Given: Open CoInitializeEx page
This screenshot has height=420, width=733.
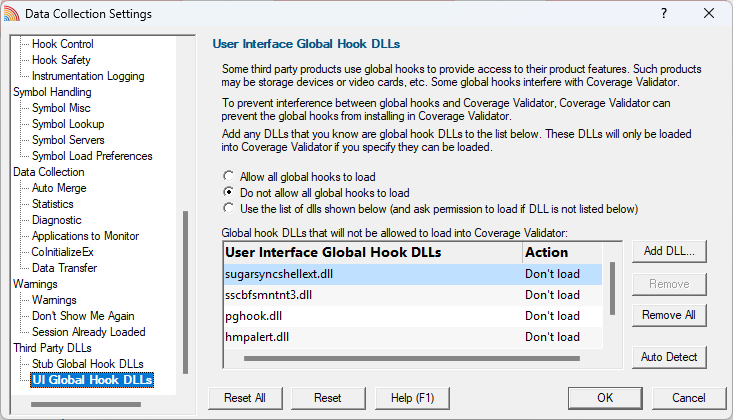Looking at the screenshot, I should pos(63,252).
